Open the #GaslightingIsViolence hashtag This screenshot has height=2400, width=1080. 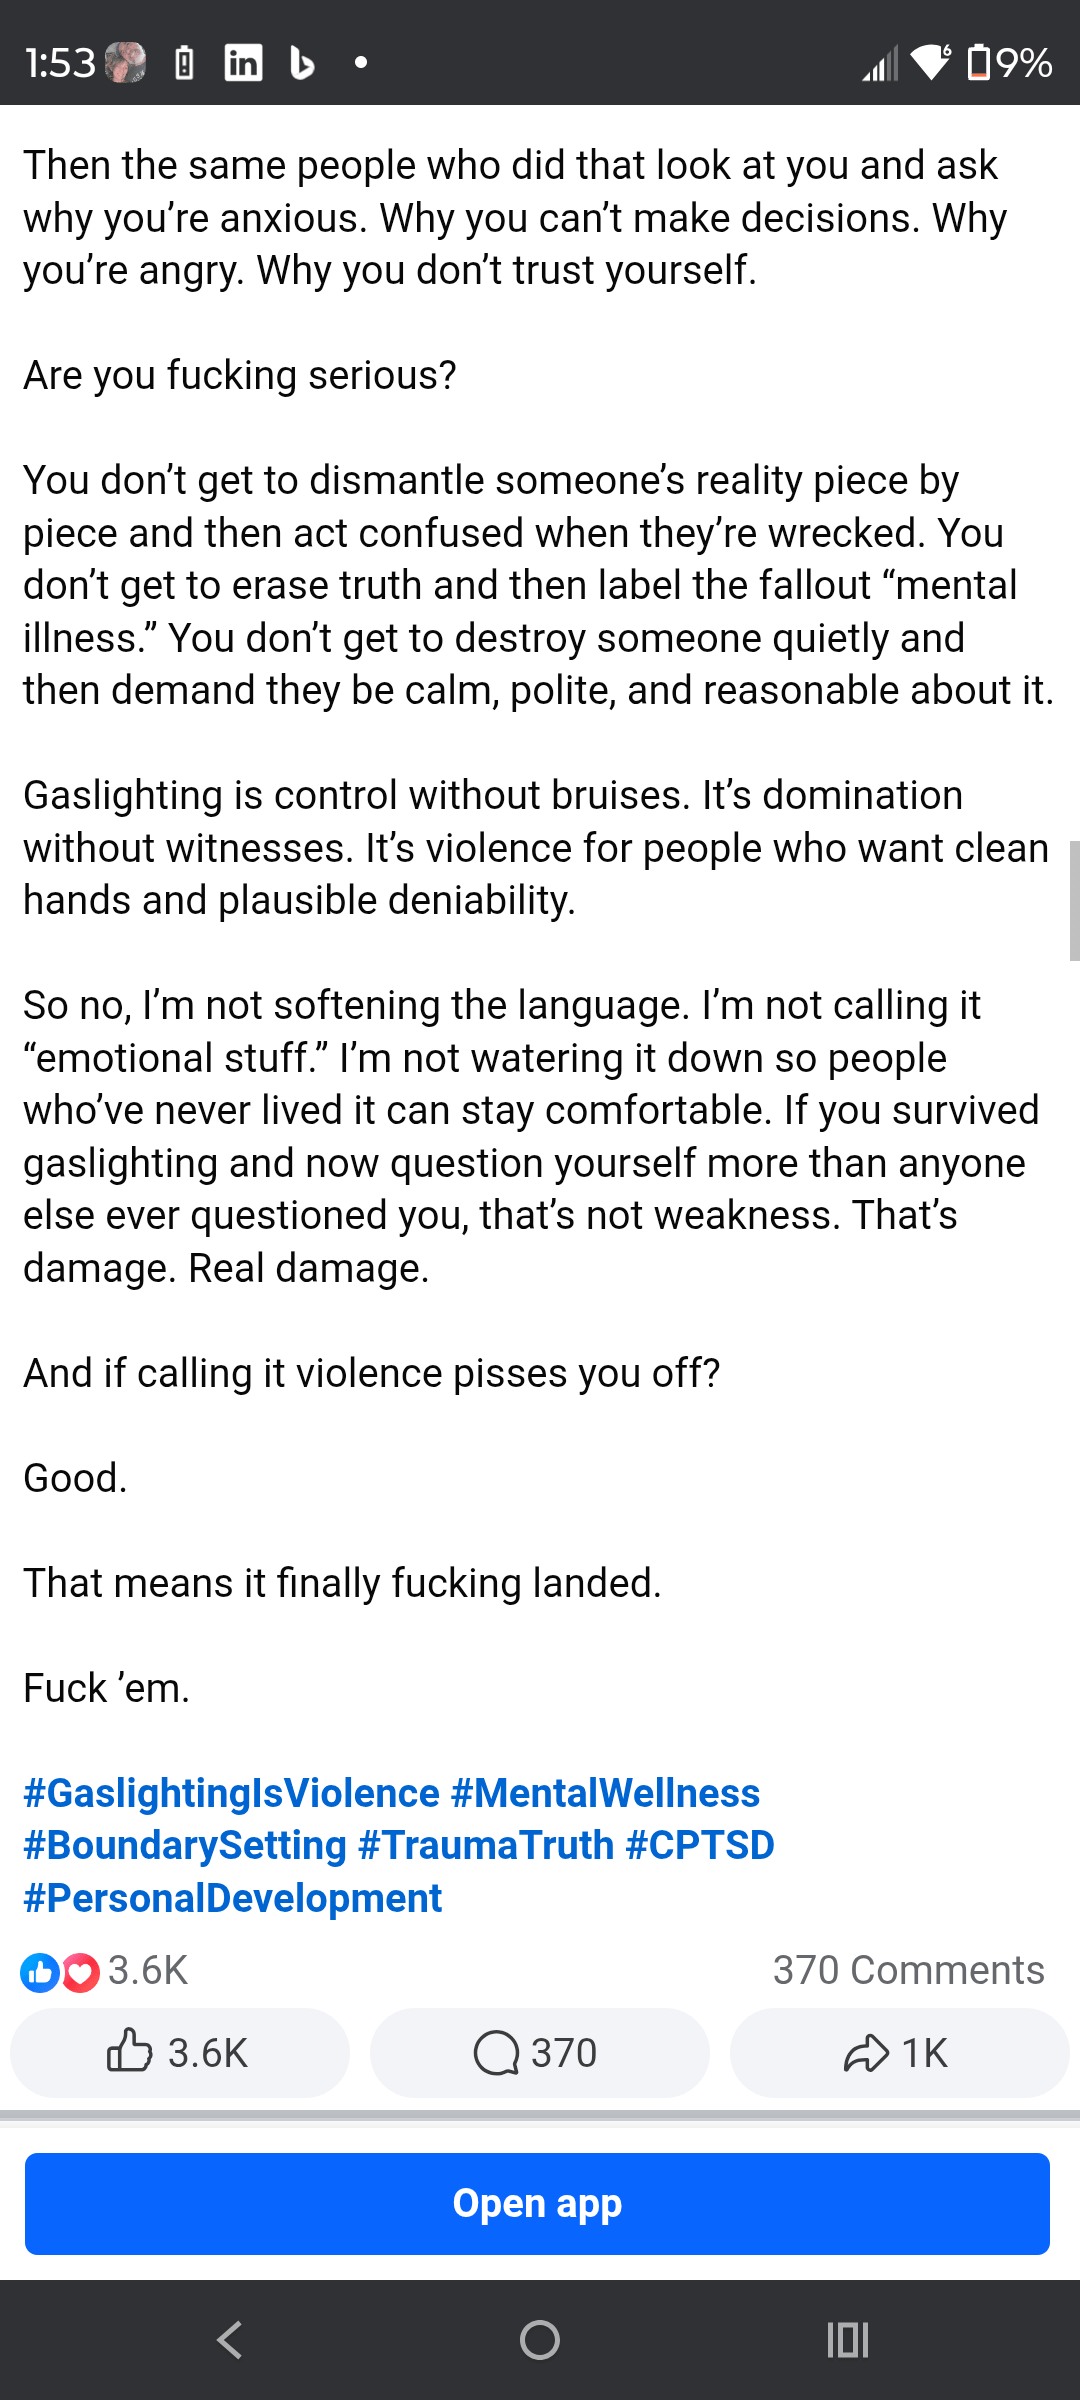231,1793
